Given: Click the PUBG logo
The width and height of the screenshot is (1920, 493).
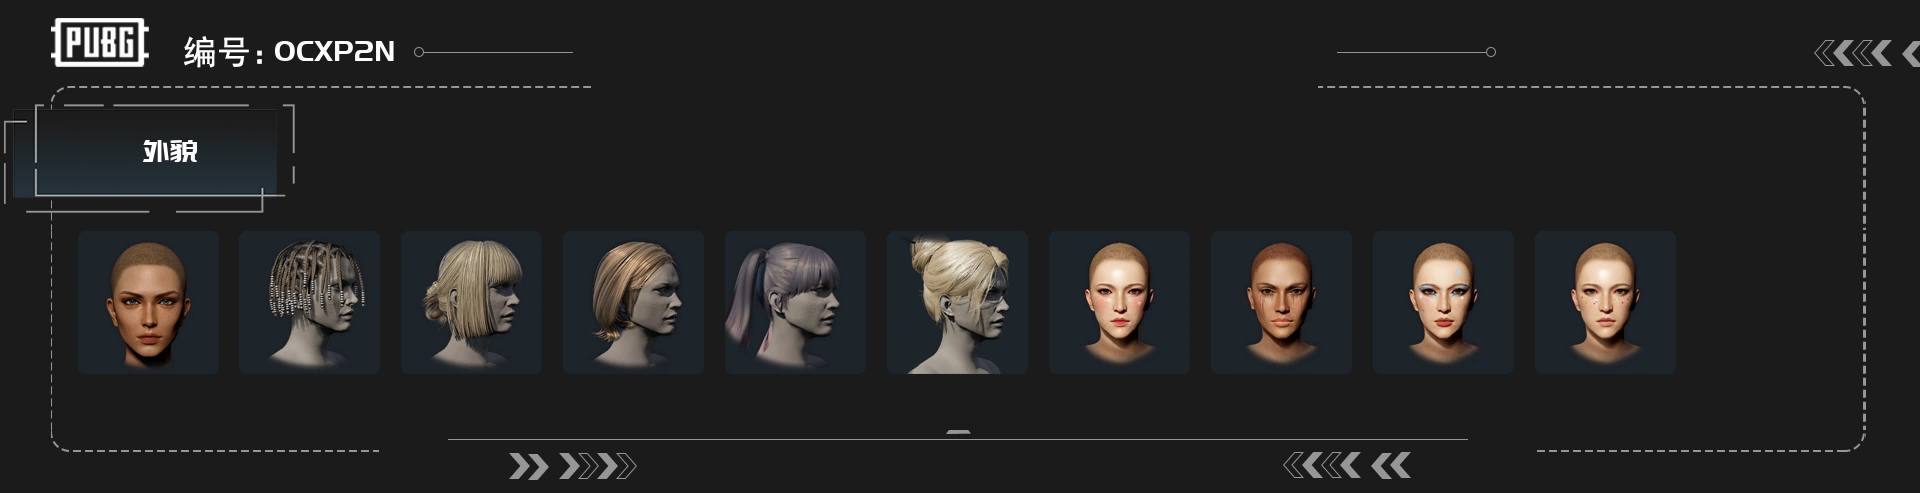Looking at the screenshot, I should click(100, 43).
